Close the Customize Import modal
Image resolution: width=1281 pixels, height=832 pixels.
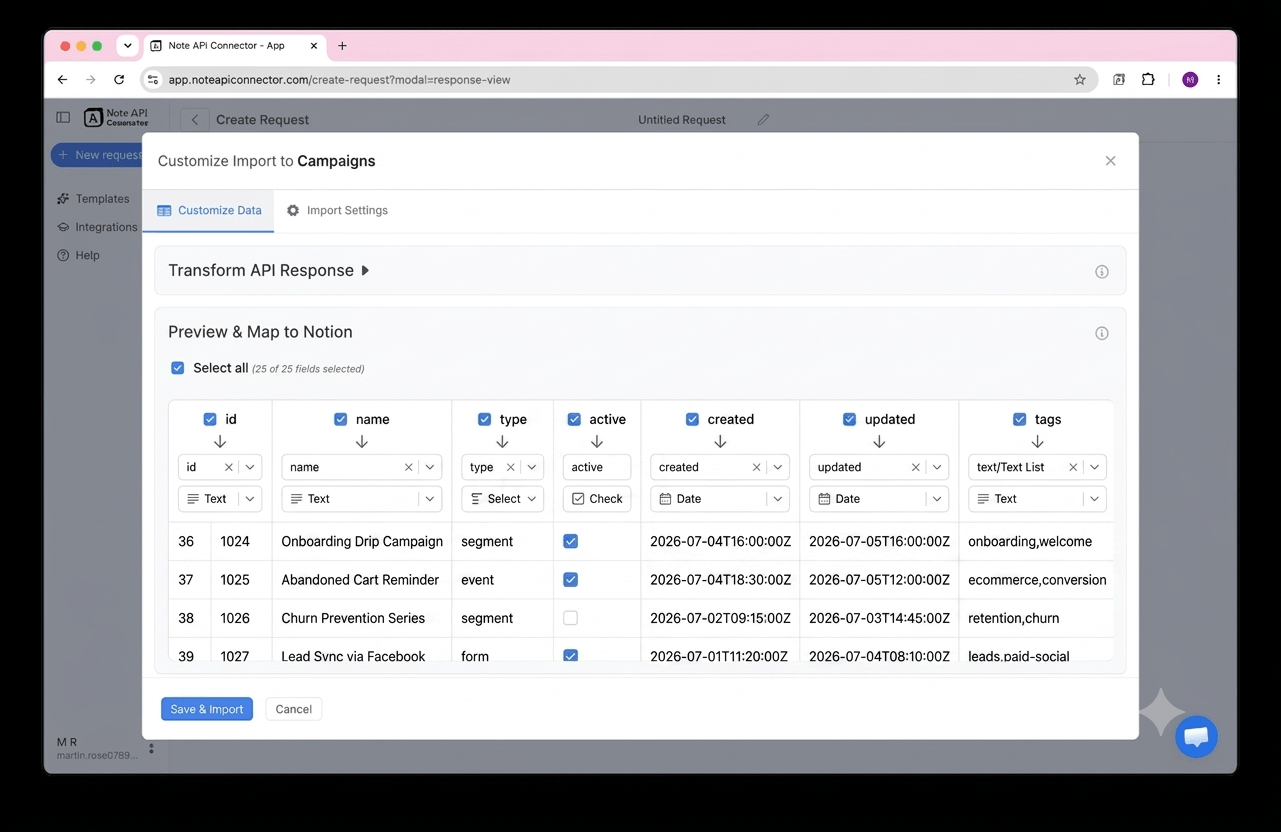[1110, 161]
